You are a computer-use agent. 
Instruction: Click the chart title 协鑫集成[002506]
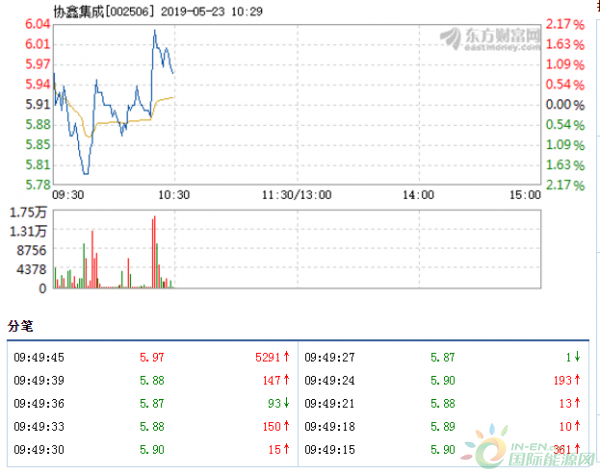coord(104,11)
